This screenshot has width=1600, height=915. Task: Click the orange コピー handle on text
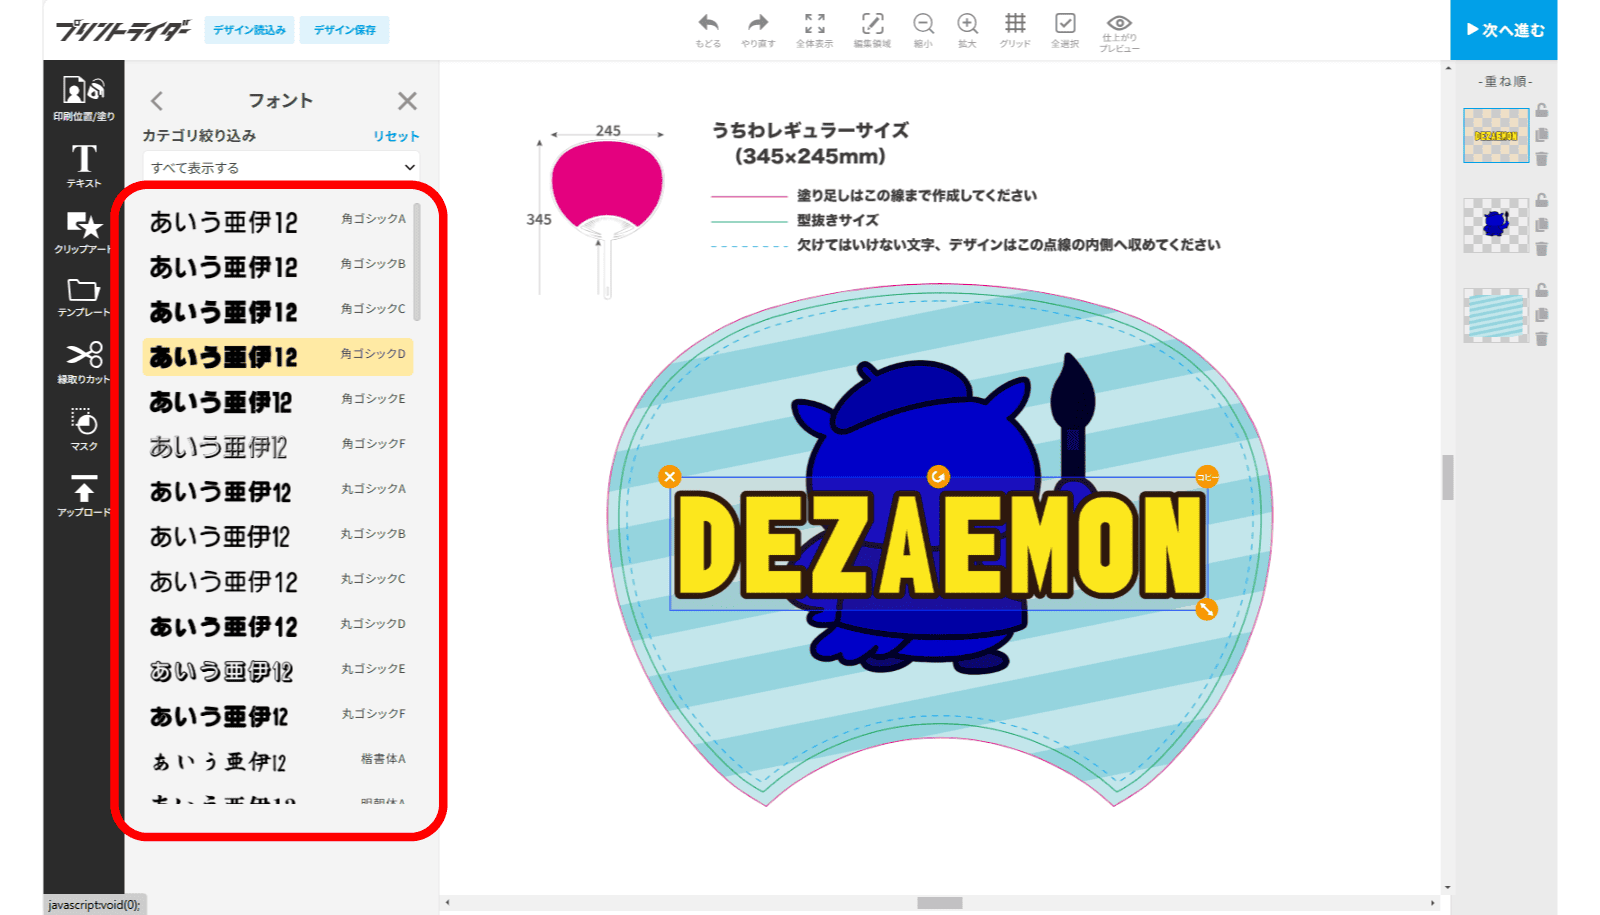click(x=1206, y=477)
